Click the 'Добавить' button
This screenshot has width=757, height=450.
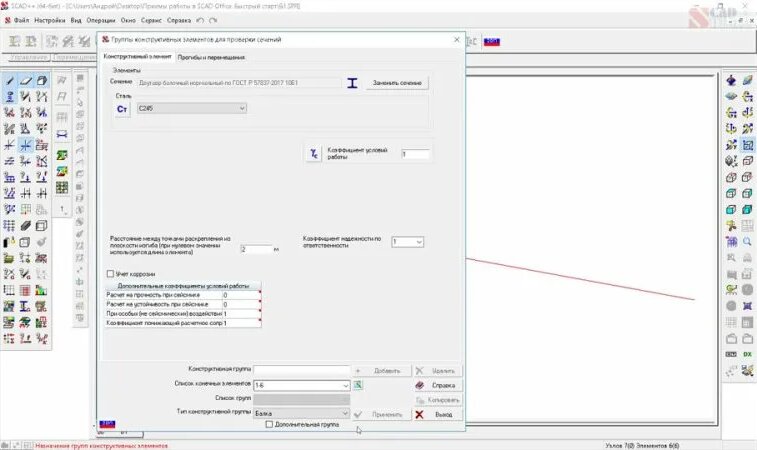(x=382, y=371)
